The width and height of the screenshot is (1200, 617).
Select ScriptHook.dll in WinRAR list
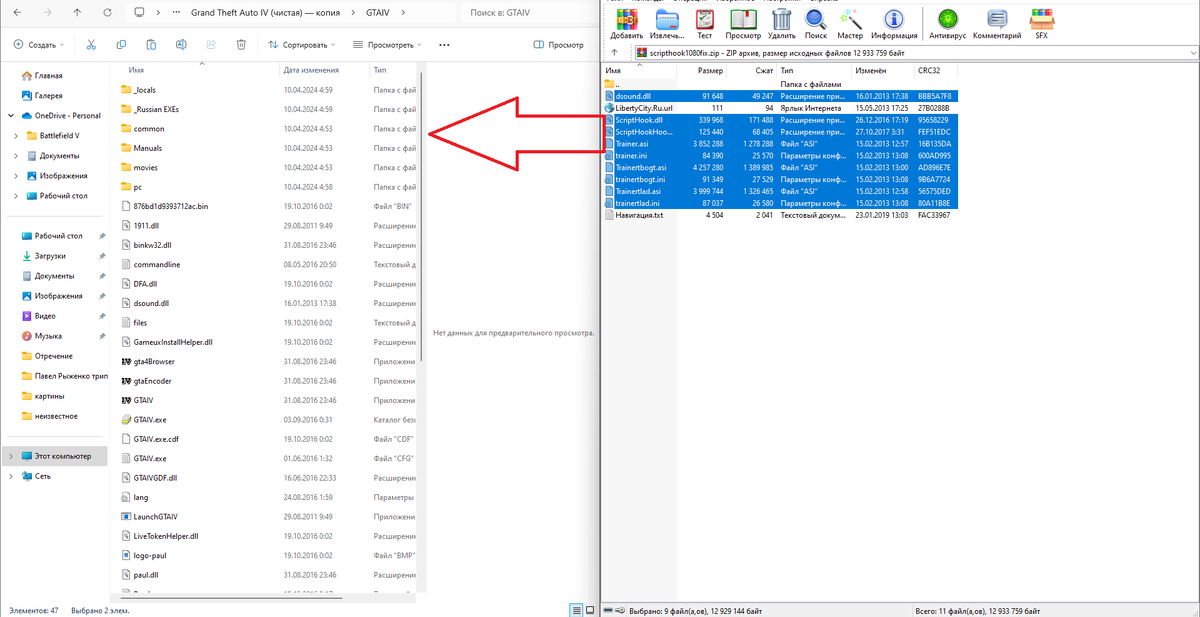[x=639, y=120]
